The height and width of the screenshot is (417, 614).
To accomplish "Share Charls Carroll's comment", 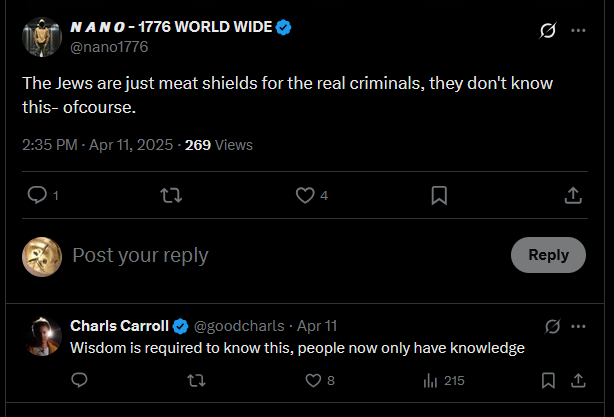I will pos(578,380).
